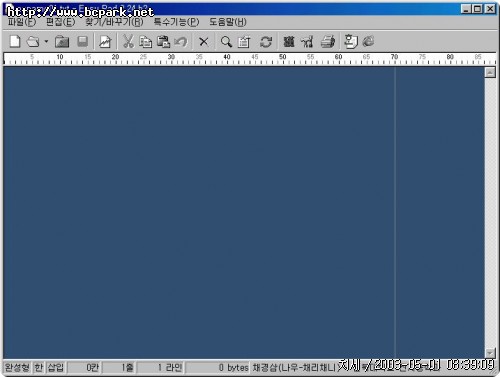Click the copy icon
Screen dimensions: 500x377
[x=146, y=42]
